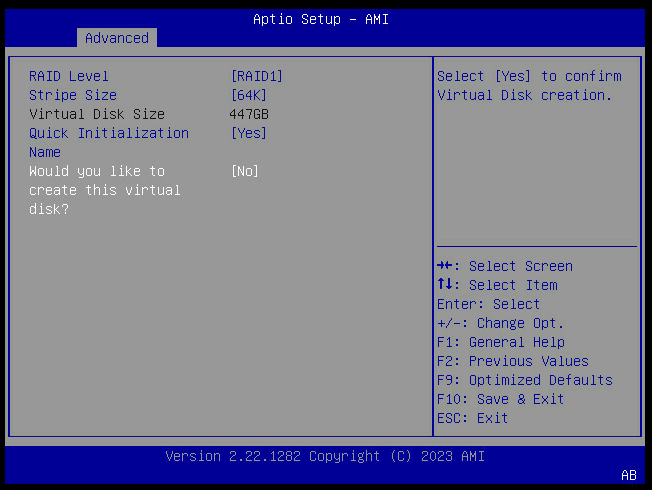Select the Quick Initialization setting label

tap(108, 133)
